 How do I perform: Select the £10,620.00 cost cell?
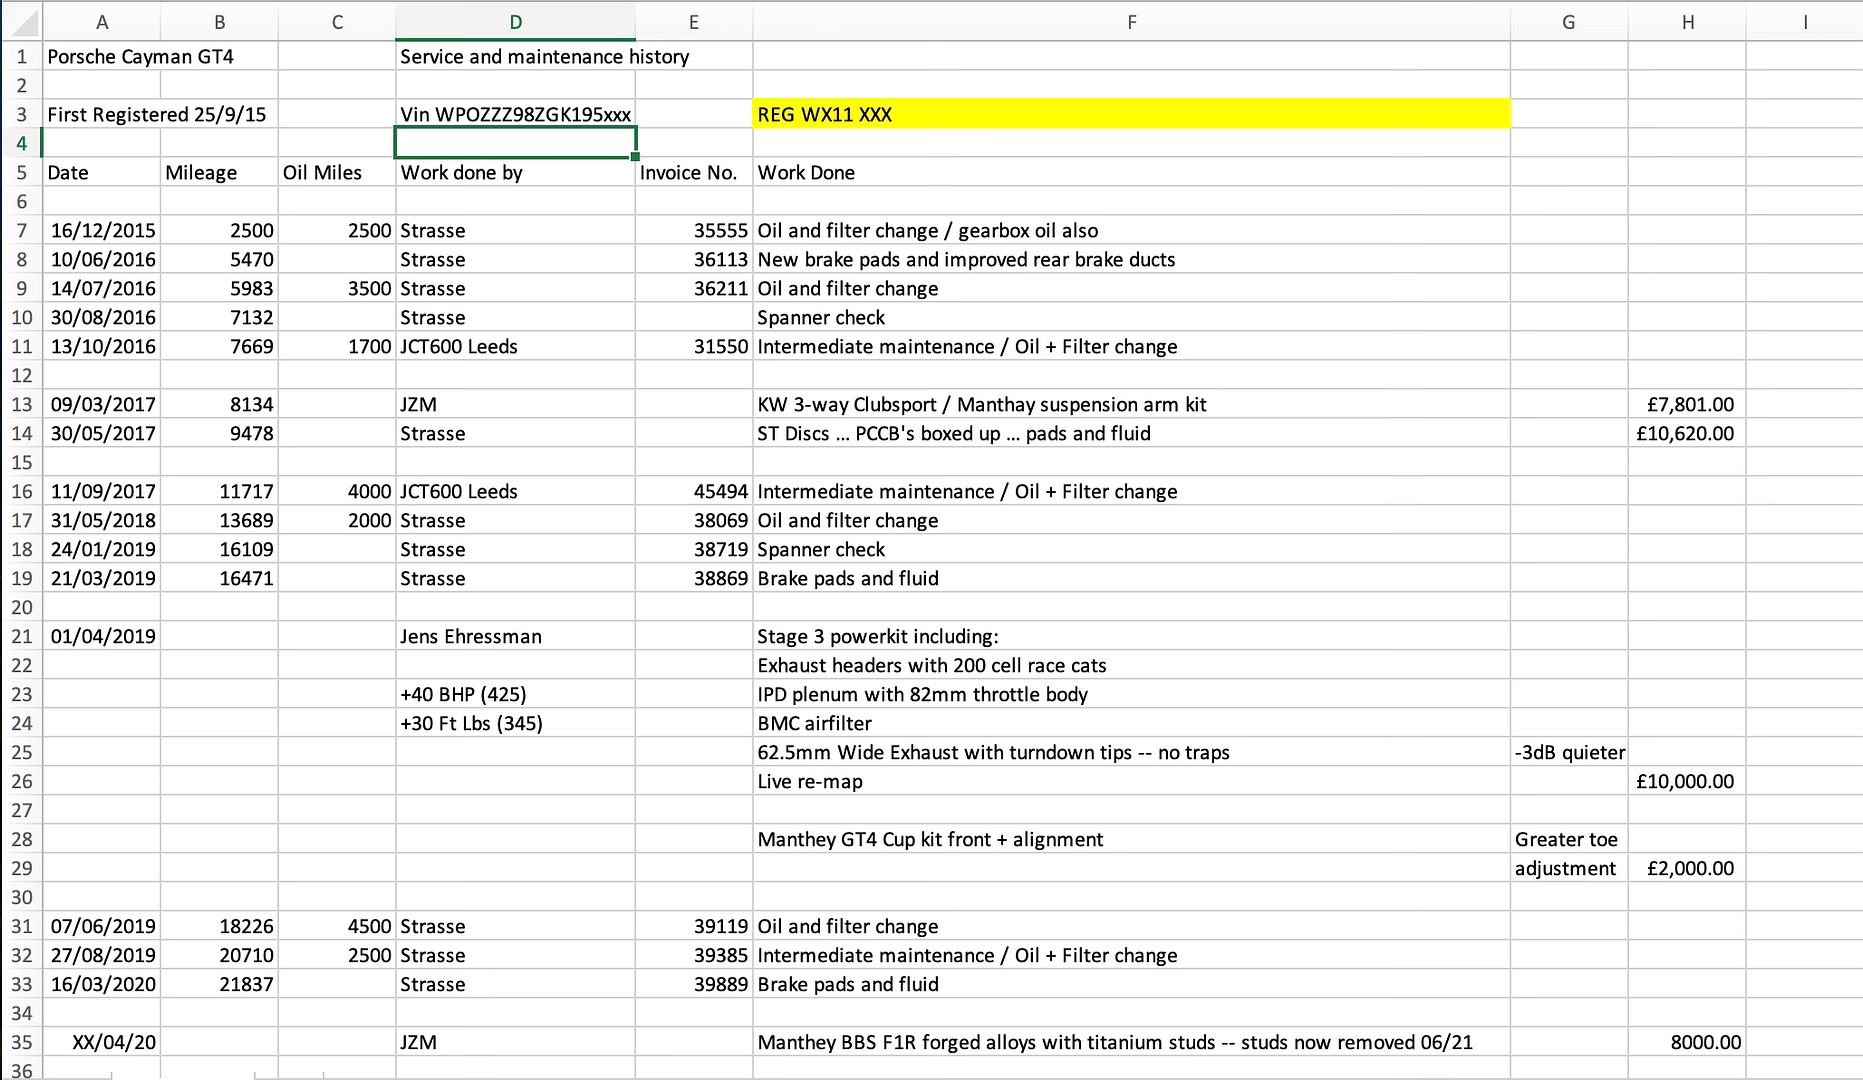pos(1687,433)
